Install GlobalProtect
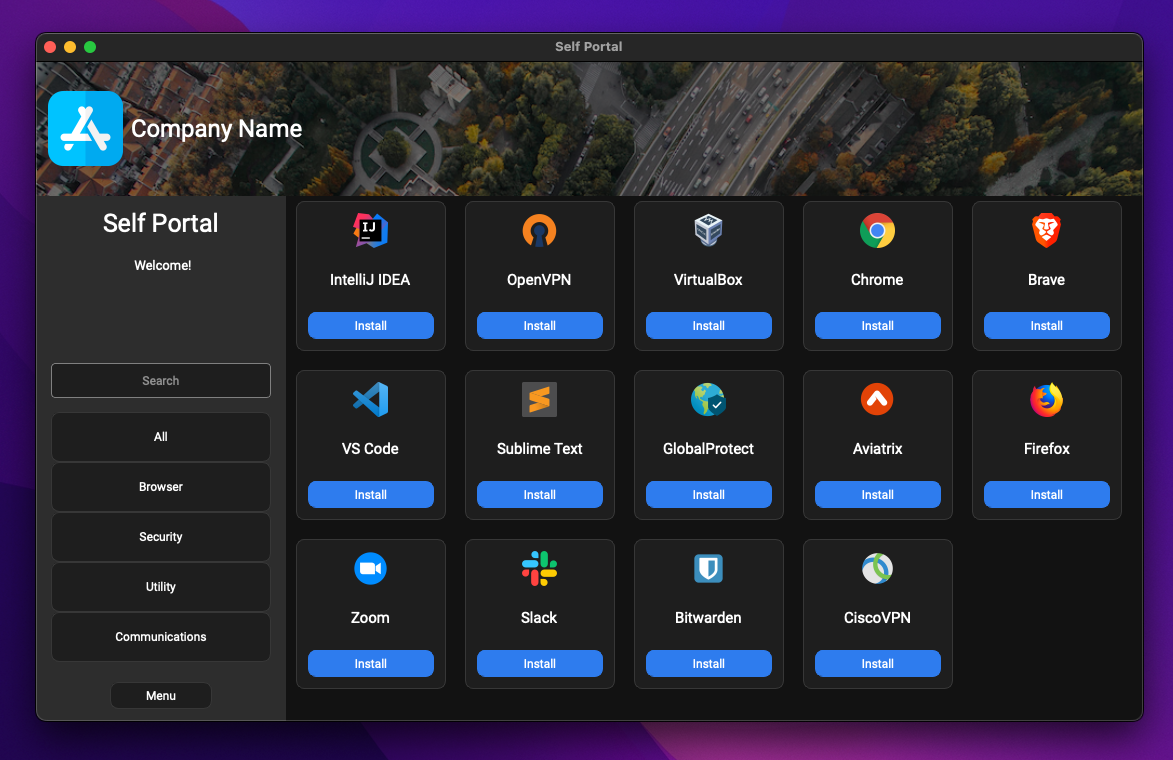This screenshot has height=760, width=1173. coord(708,494)
